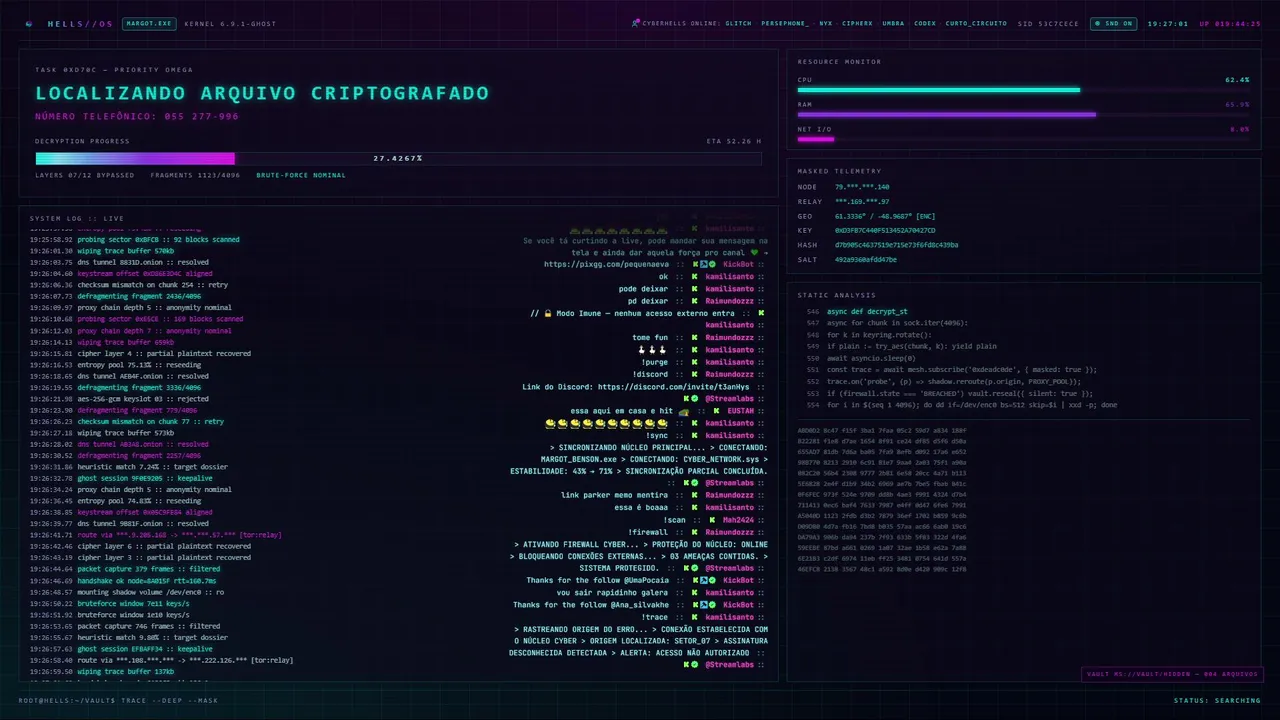Select online user NYX
Viewport: 1280px width, 720px height.
point(825,23)
